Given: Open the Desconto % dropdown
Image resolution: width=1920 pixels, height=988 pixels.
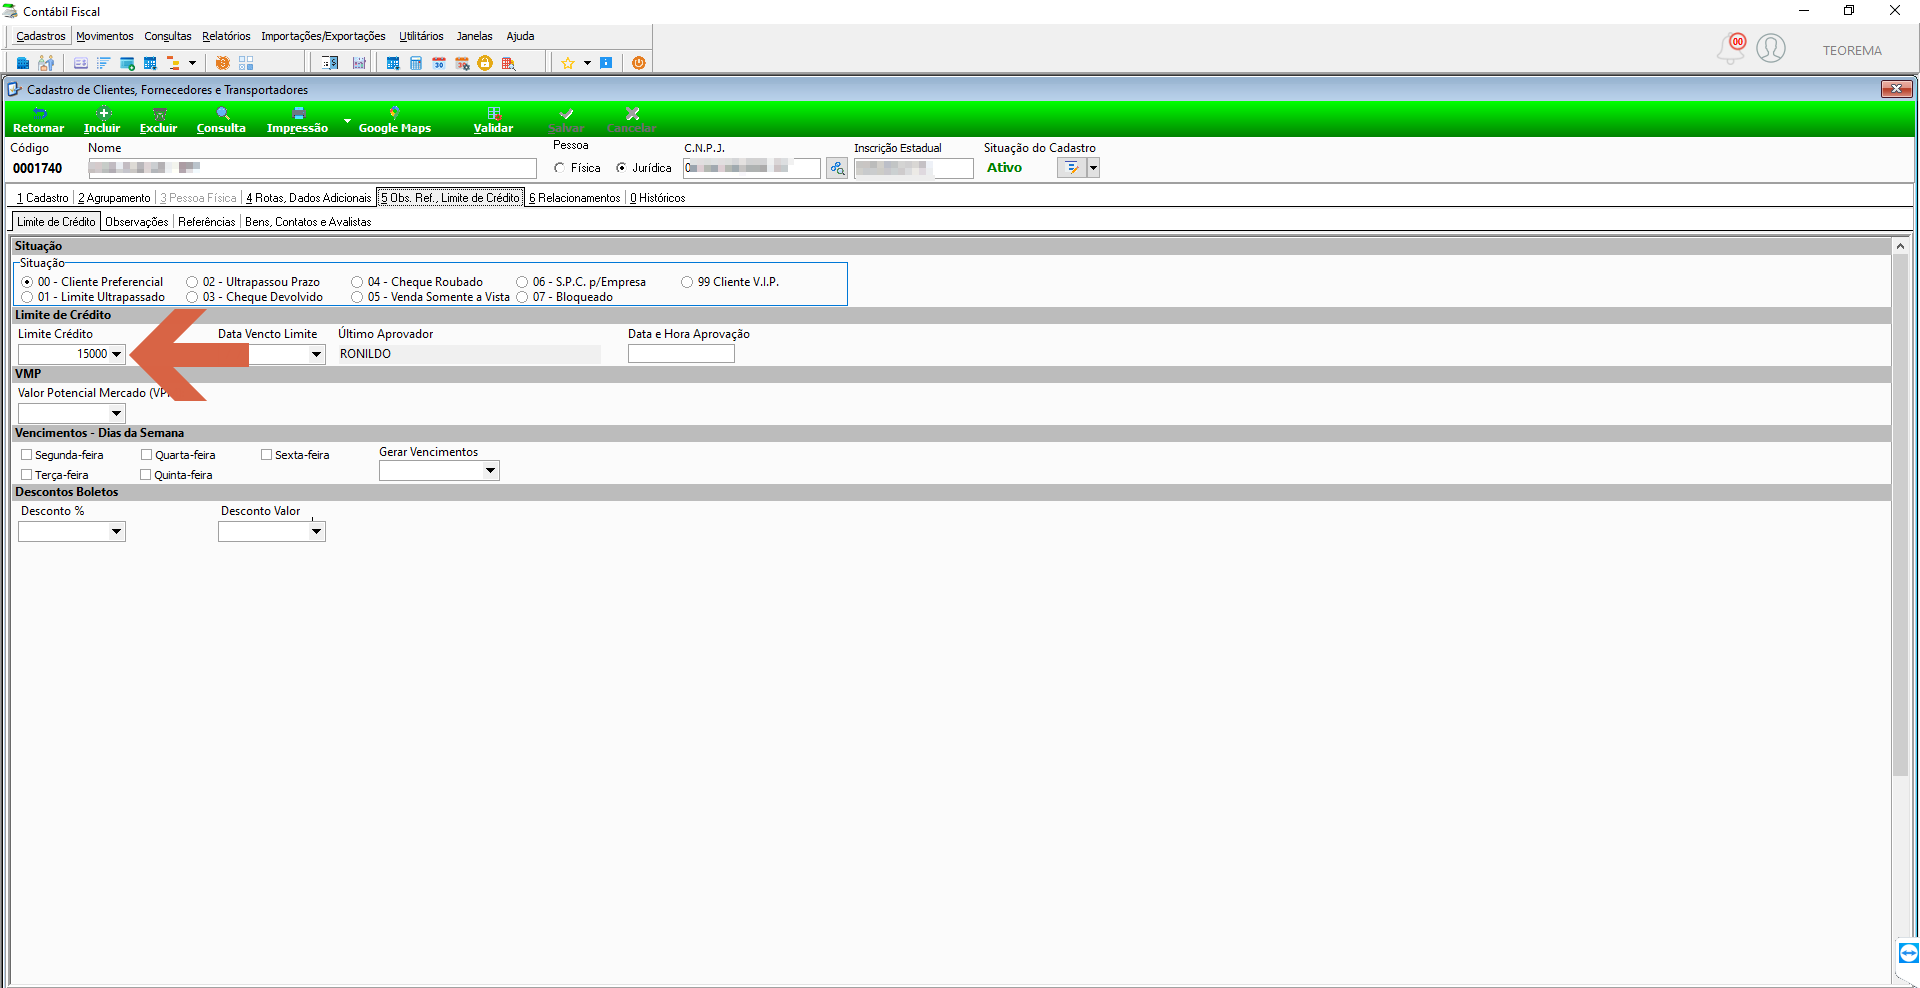Looking at the screenshot, I should [117, 532].
